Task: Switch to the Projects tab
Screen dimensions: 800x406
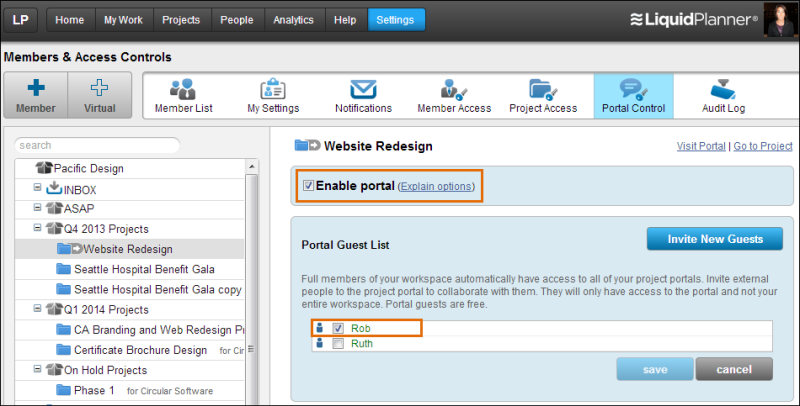Action: (181, 20)
